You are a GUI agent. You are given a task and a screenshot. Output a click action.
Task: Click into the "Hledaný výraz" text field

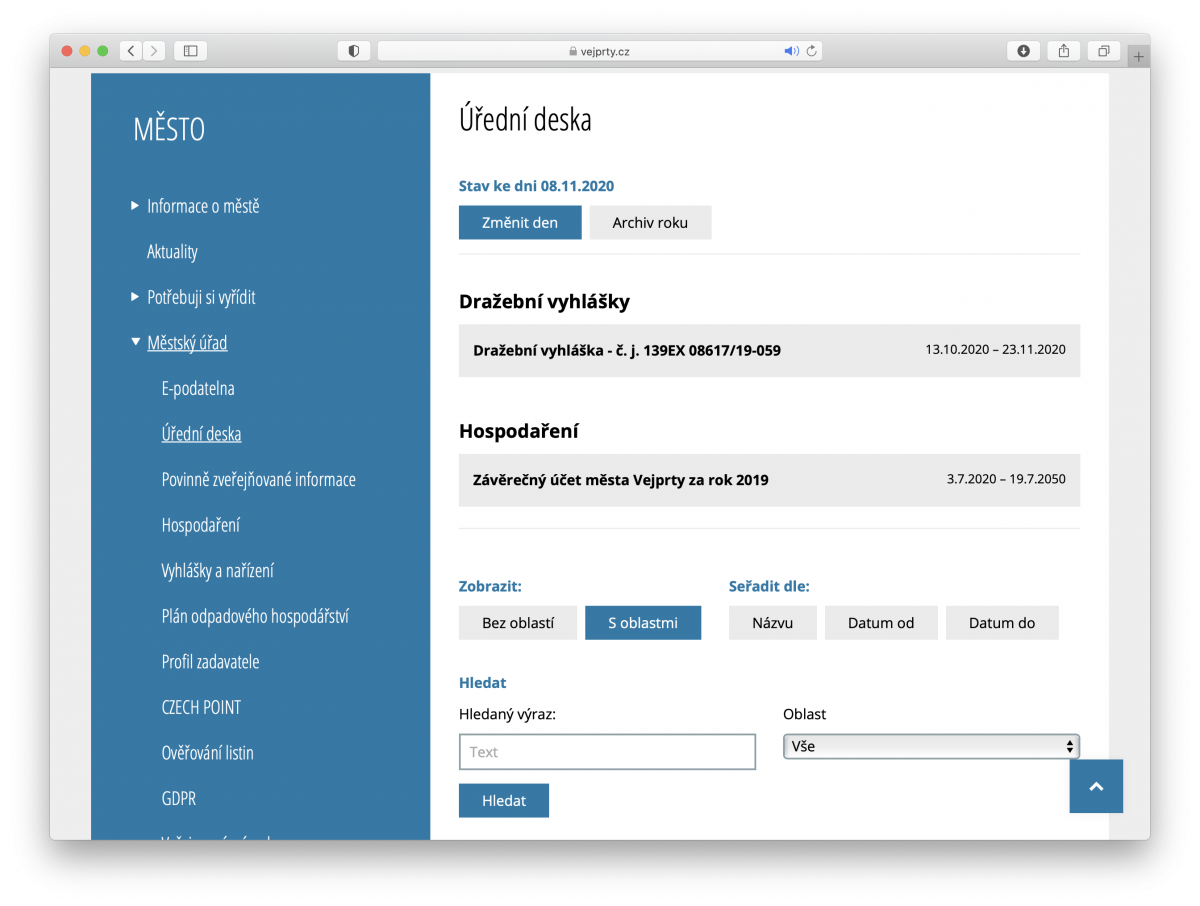pyautogui.click(x=607, y=752)
